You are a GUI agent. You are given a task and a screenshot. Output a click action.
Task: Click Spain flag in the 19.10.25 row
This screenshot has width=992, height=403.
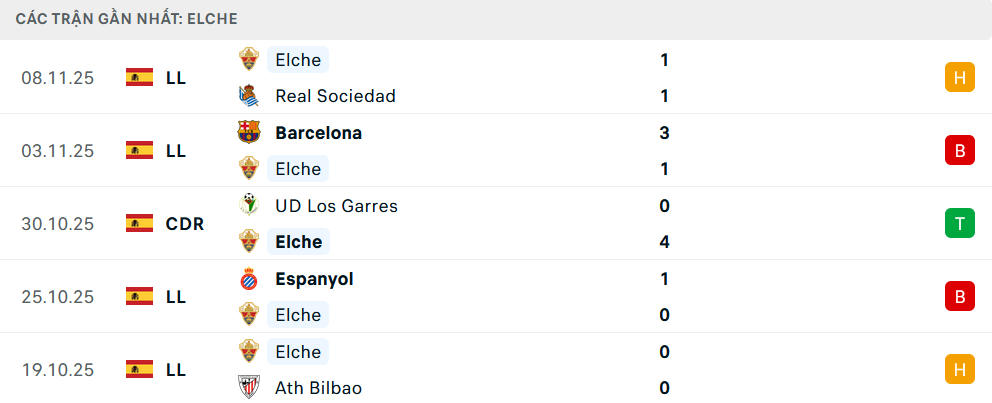[x=139, y=369]
